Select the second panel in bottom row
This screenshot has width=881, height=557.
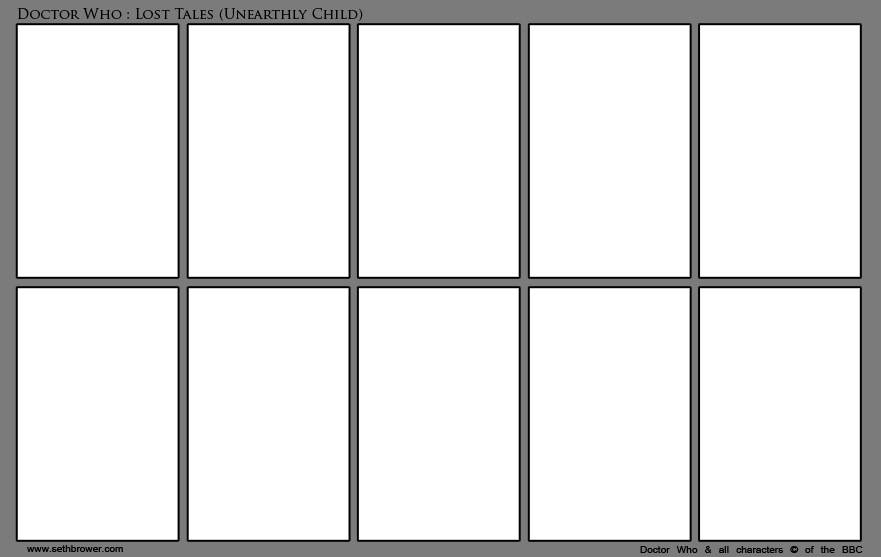click(269, 414)
